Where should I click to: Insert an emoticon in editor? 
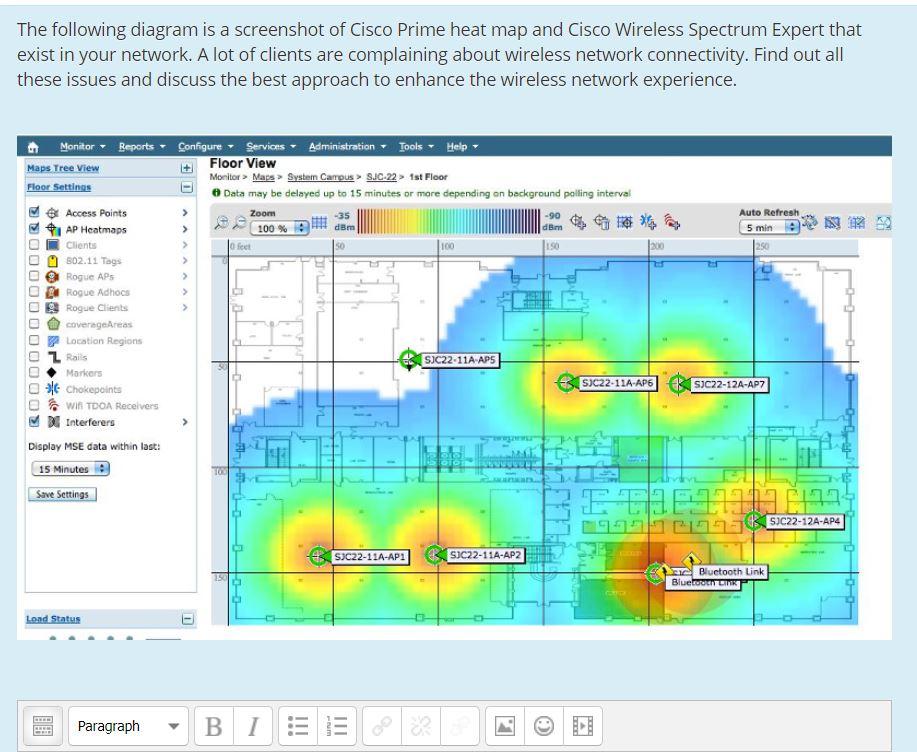pos(544,726)
